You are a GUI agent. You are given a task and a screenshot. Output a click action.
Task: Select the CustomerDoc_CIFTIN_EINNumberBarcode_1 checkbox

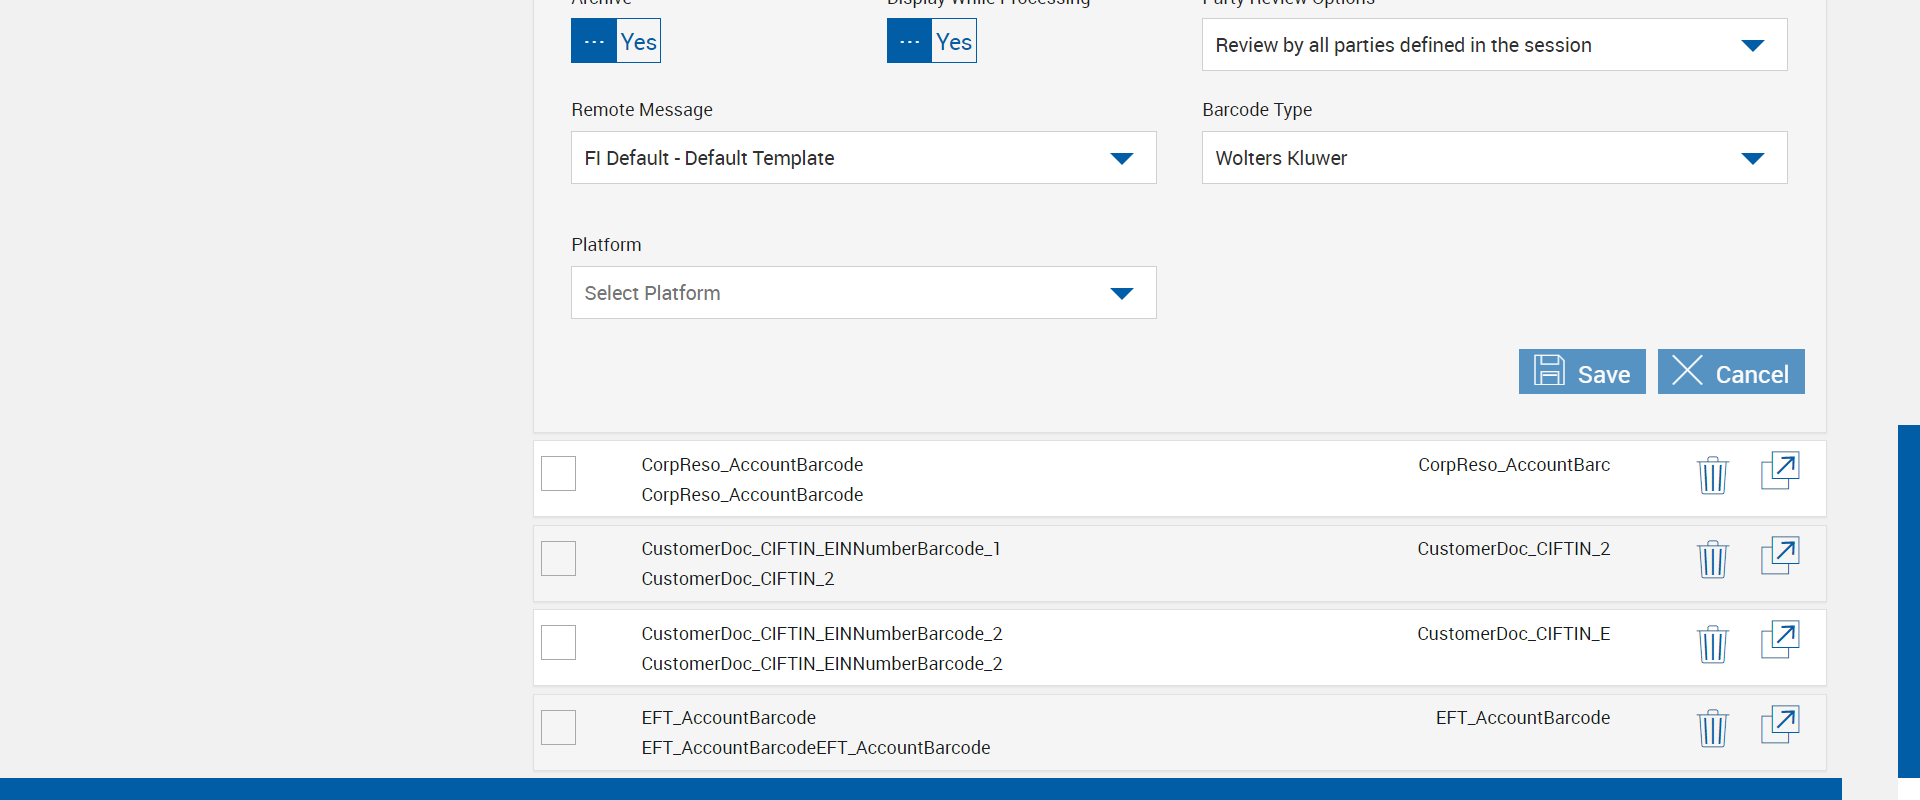pyautogui.click(x=558, y=558)
